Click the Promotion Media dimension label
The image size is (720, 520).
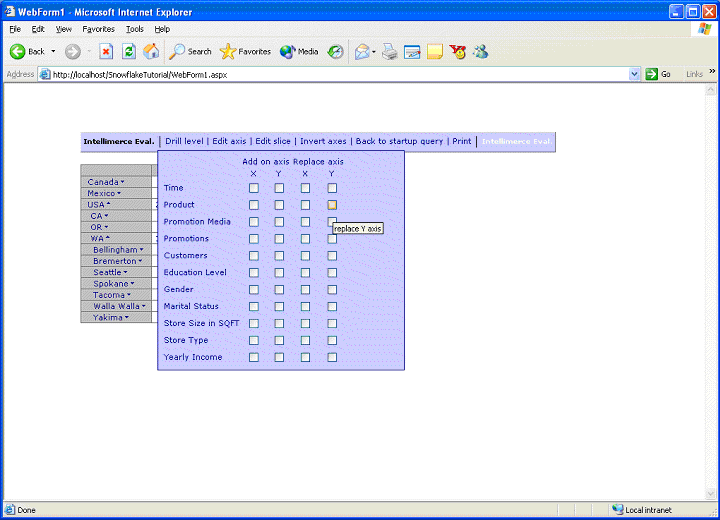tap(197, 222)
